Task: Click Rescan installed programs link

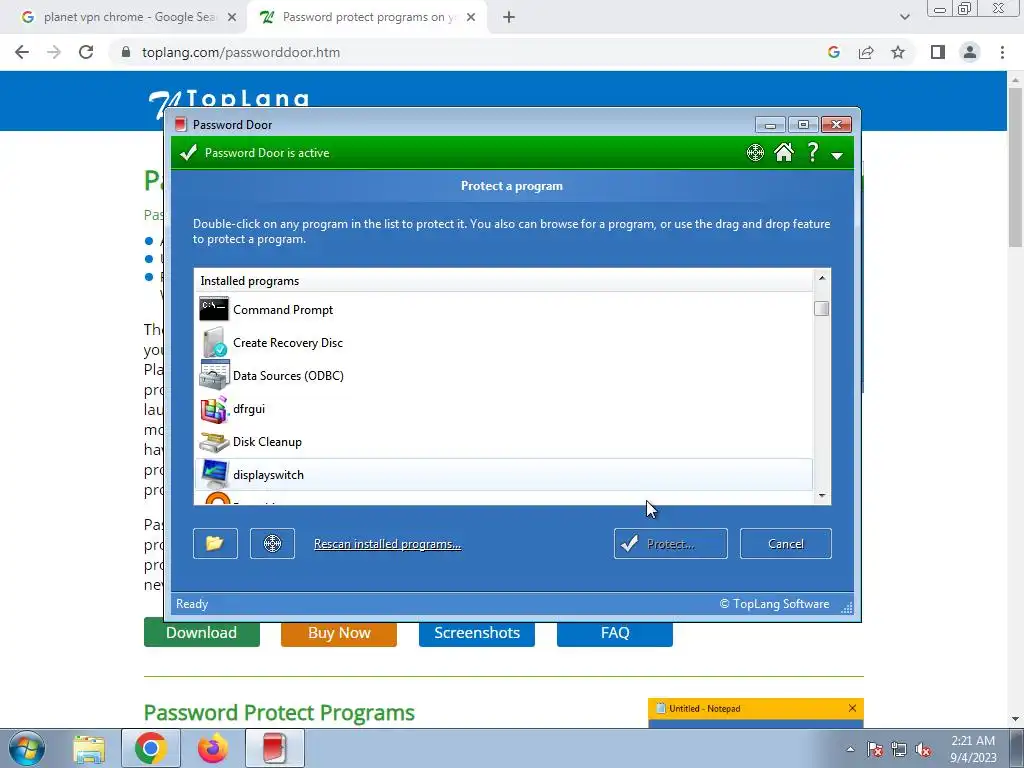Action: (x=387, y=544)
